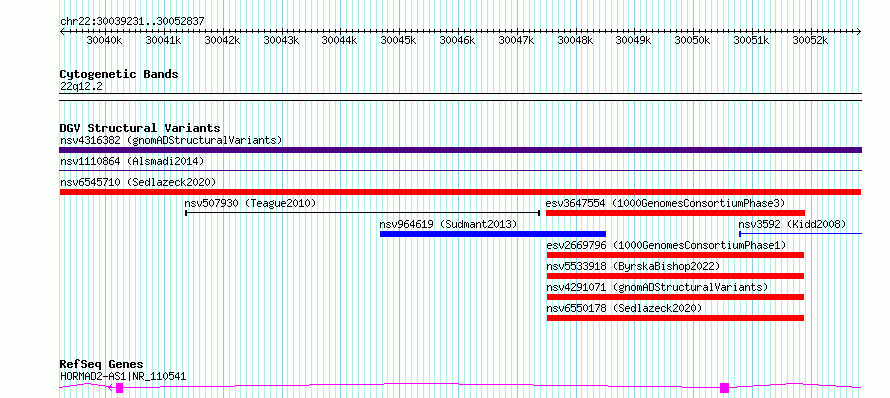Open esv3647554 1000GenomesConsortiumPhase3 label

point(665,203)
